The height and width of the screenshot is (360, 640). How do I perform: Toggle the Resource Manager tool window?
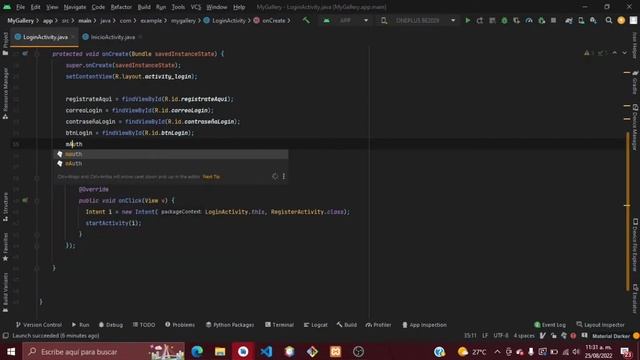pos(5,93)
